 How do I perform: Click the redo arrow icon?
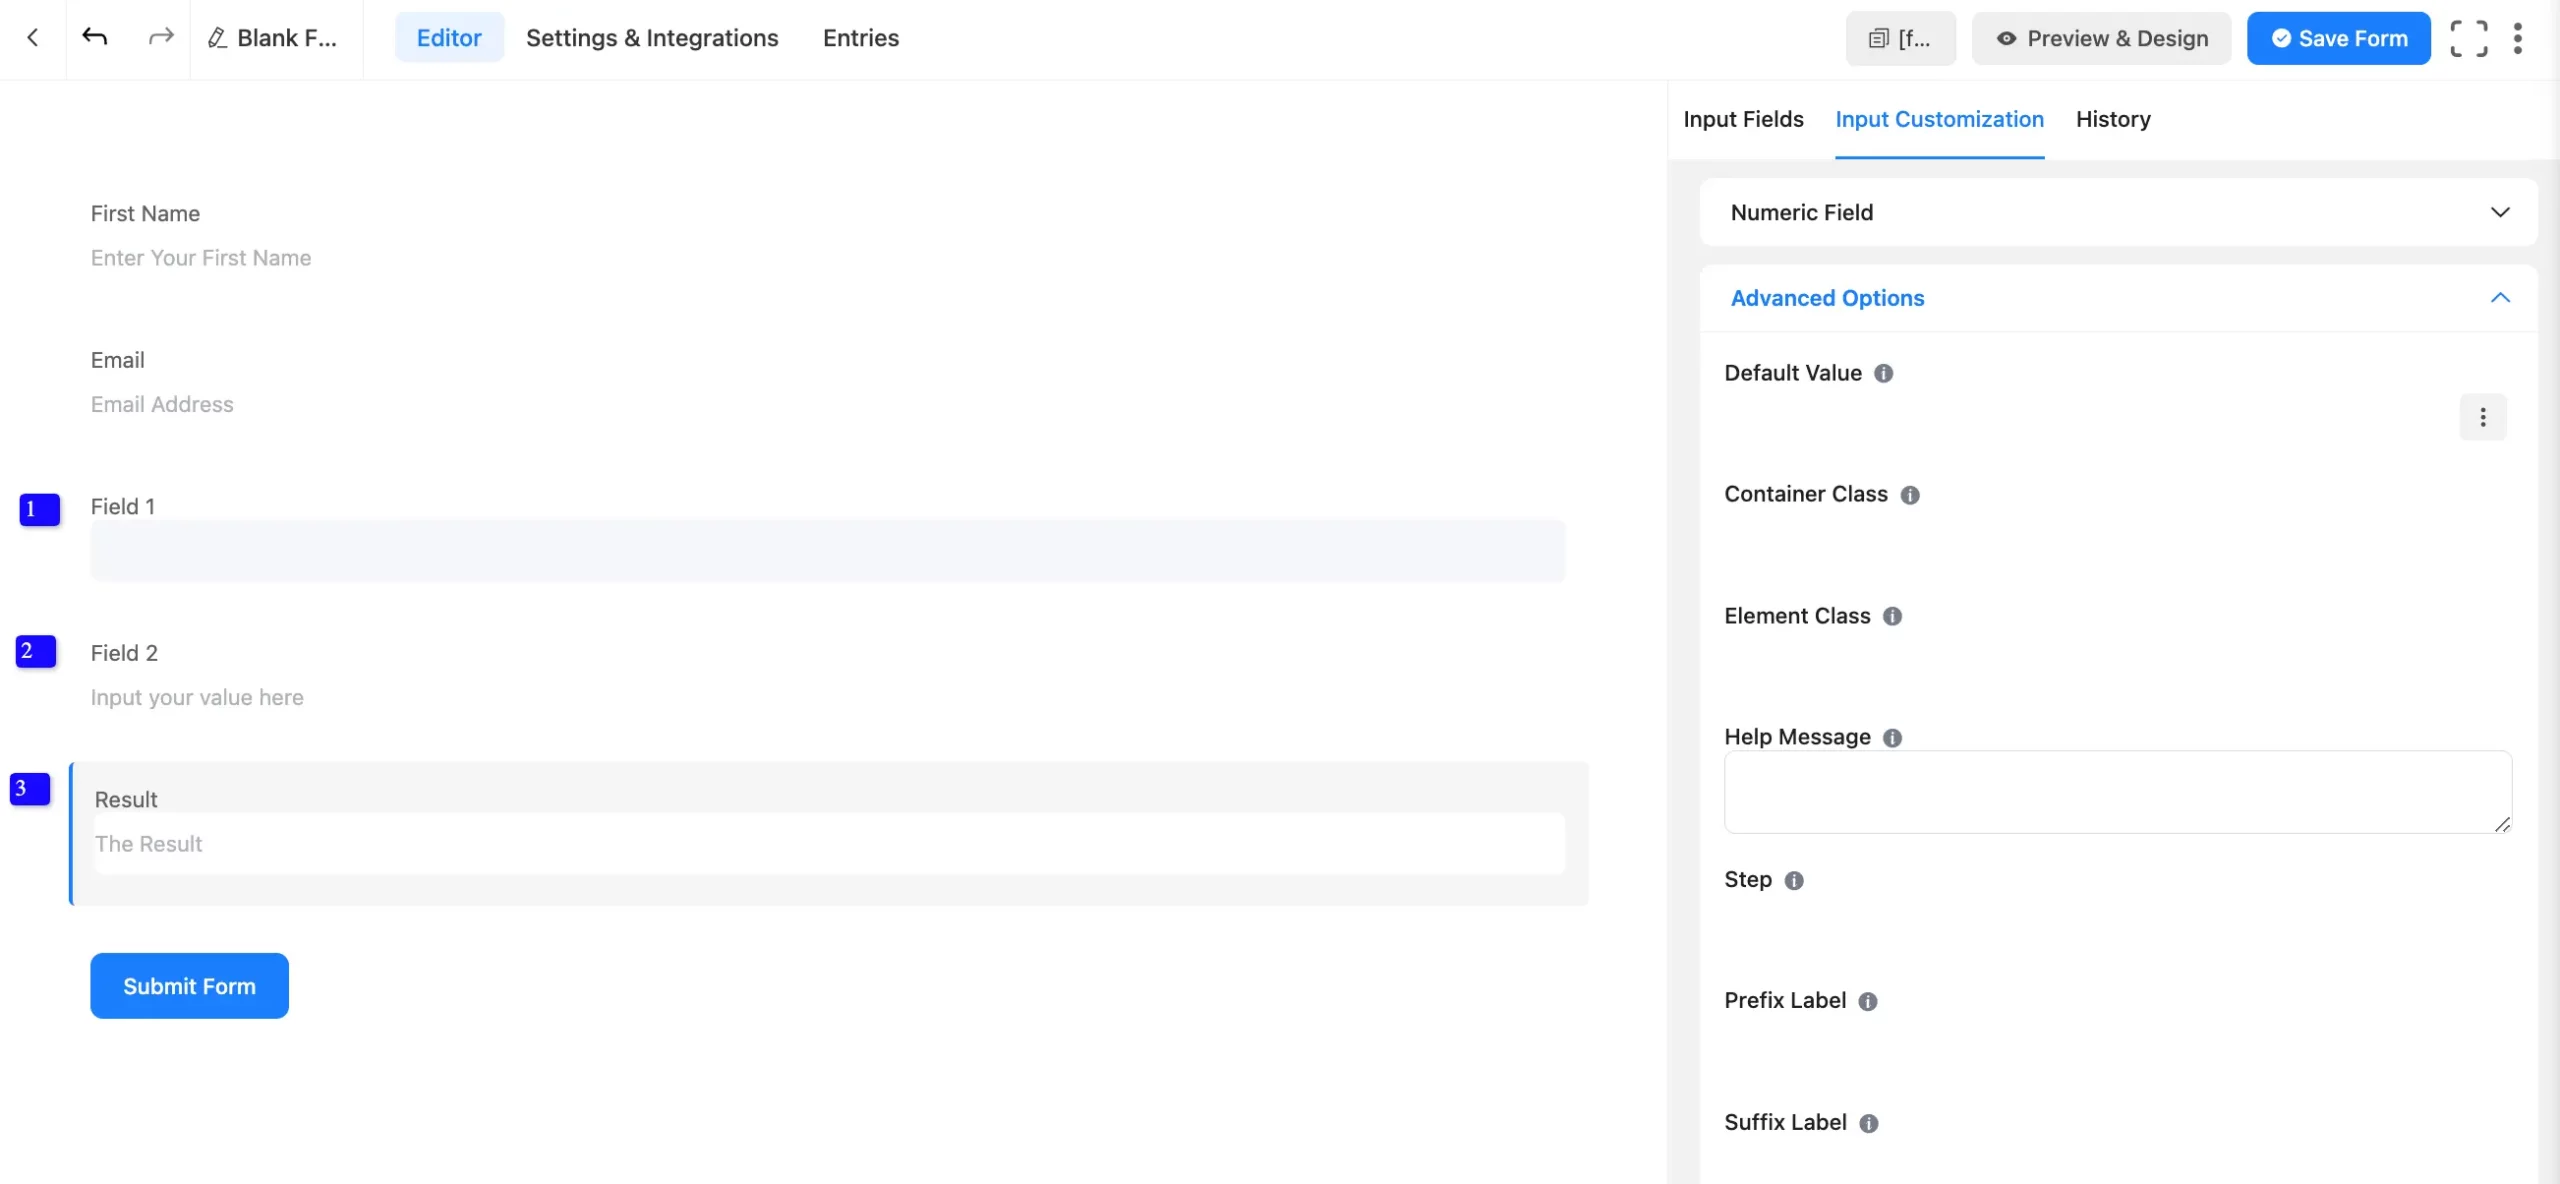[160, 38]
